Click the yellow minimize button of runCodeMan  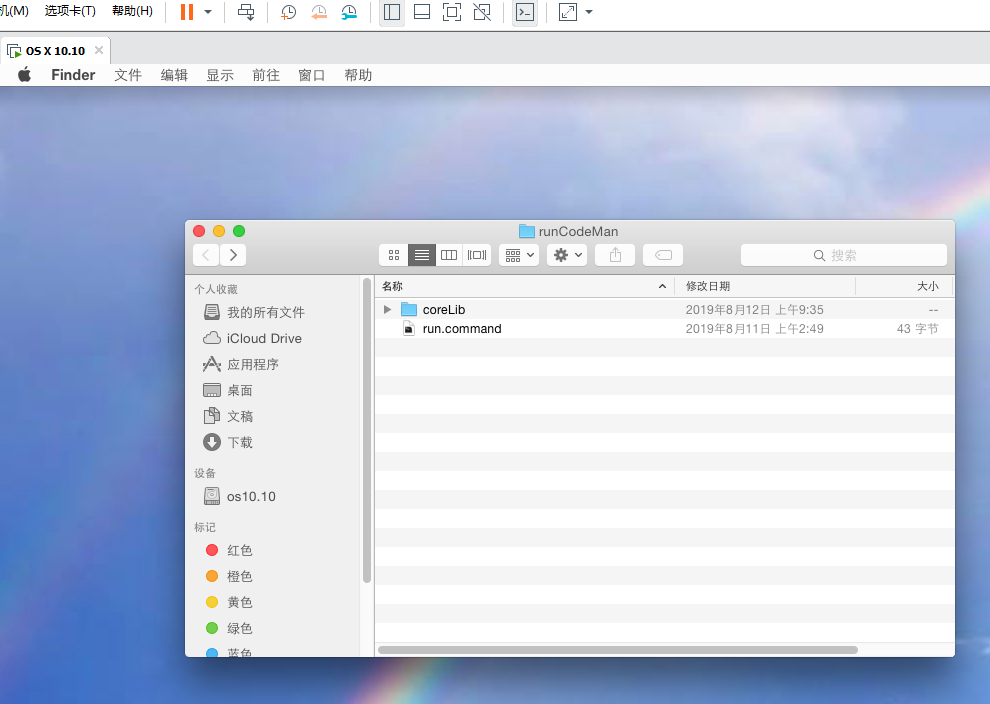click(x=219, y=231)
